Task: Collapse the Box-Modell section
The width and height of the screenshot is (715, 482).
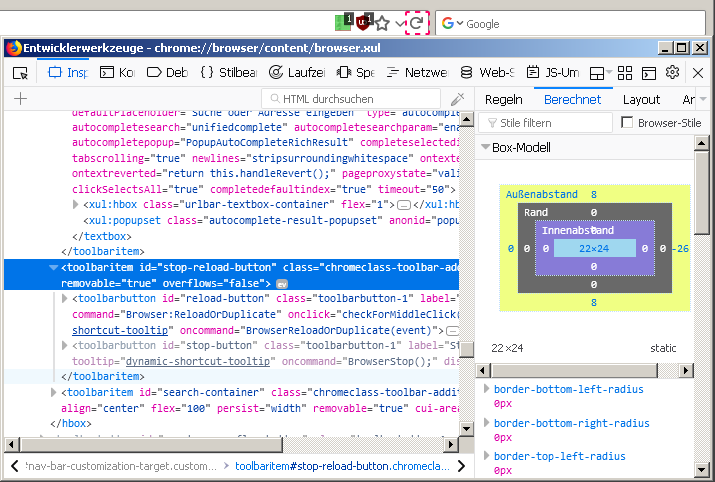Action: tap(486, 148)
